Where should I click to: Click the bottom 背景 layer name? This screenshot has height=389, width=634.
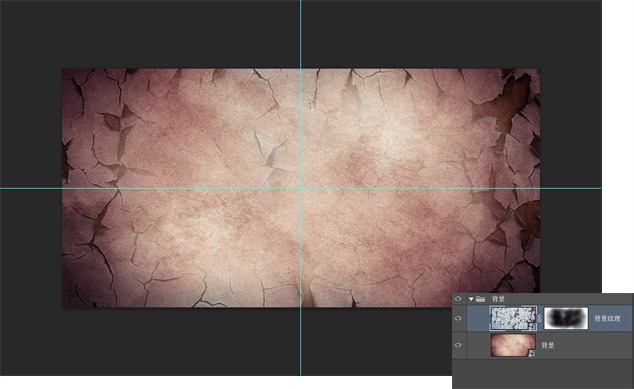point(547,345)
